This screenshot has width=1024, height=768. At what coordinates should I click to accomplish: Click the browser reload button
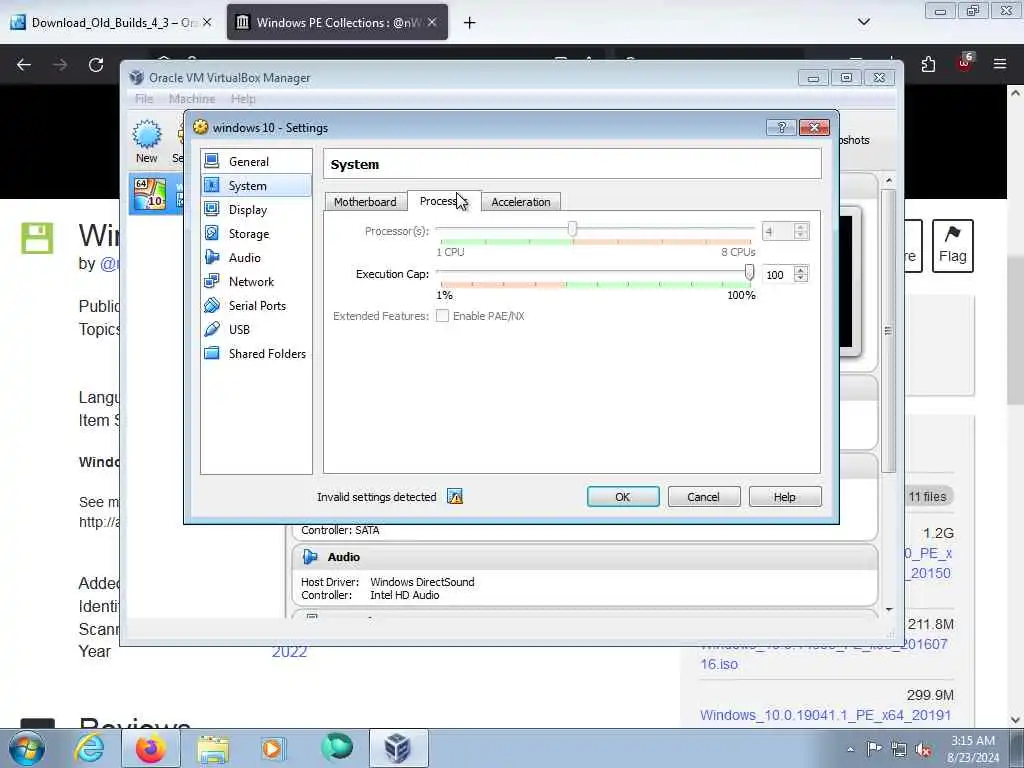pyautogui.click(x=96, y=64)
